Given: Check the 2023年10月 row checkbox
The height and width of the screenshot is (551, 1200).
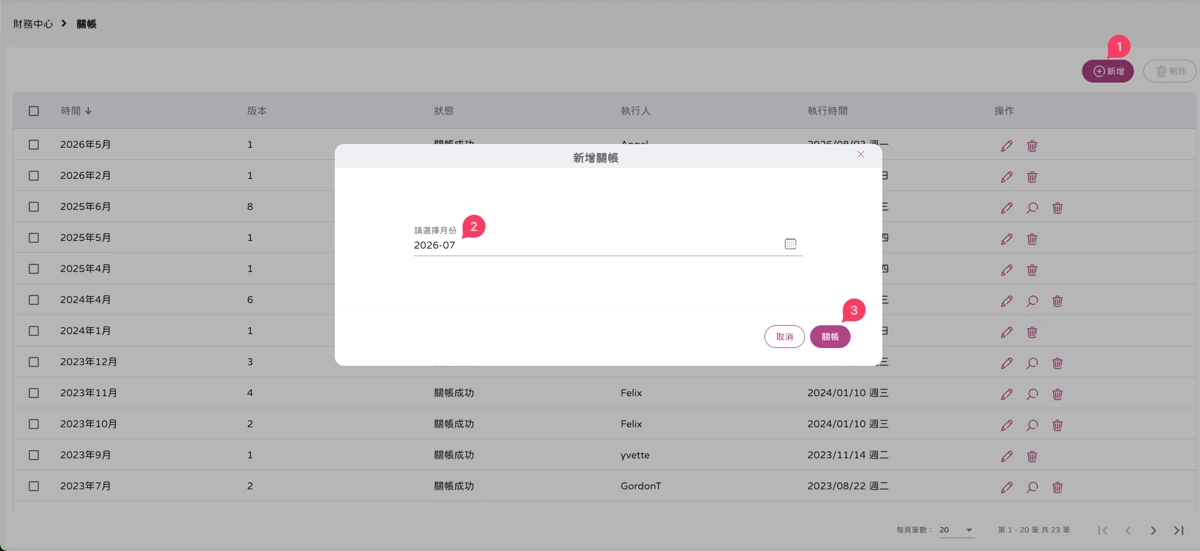Looking at the screenshot, I should point(34,424).
